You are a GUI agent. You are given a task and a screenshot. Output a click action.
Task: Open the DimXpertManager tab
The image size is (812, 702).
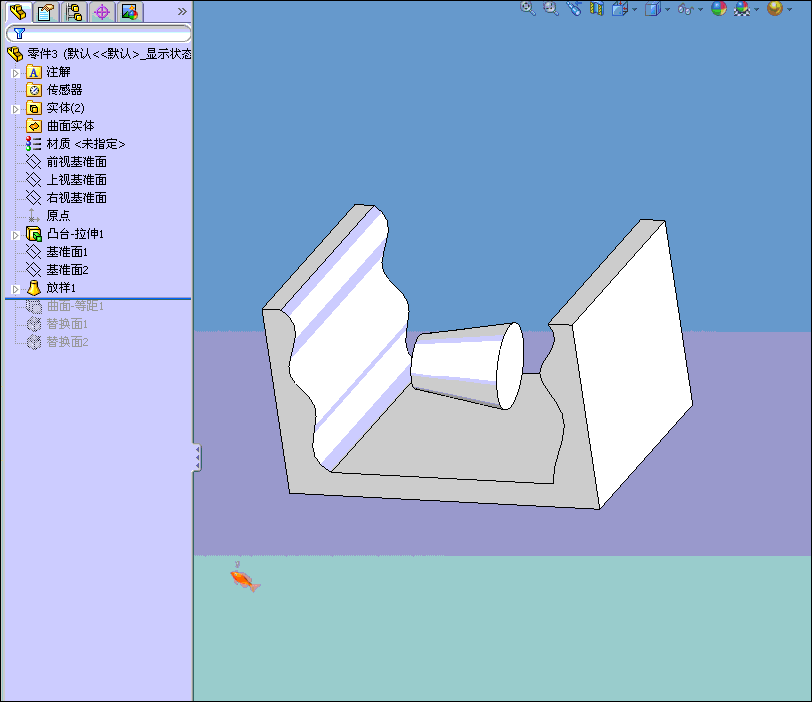tap(102, 12)
